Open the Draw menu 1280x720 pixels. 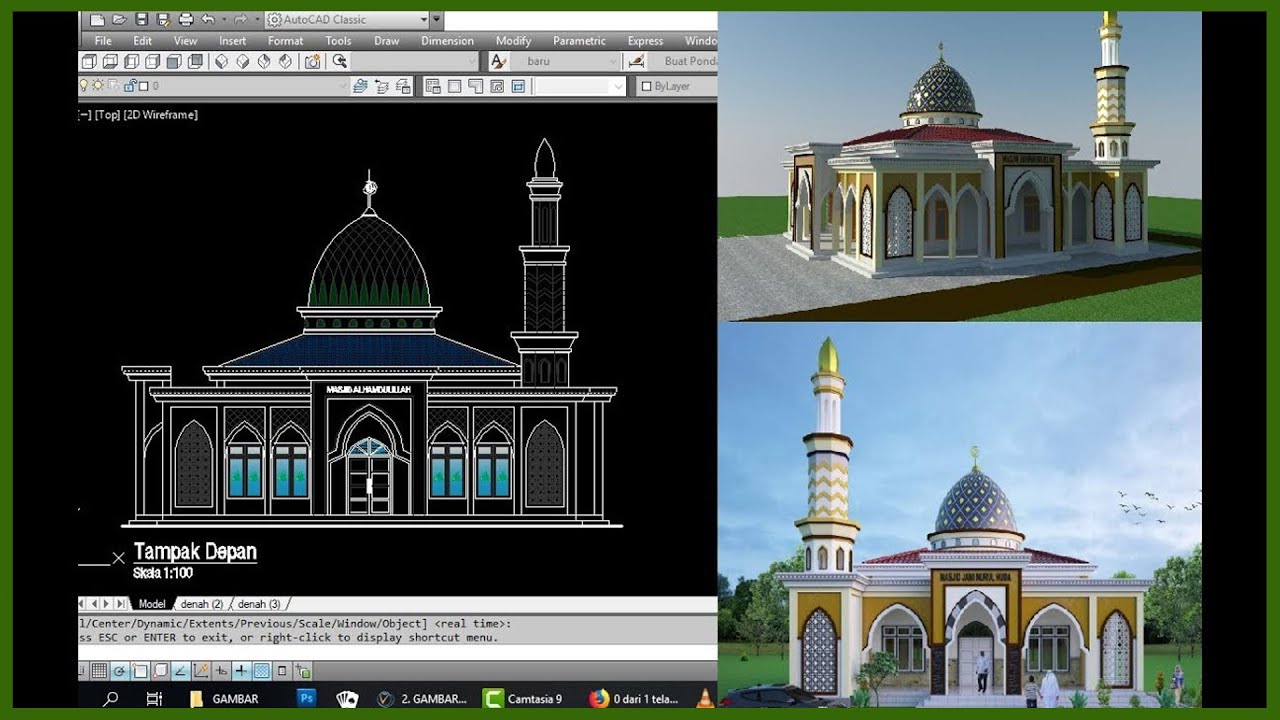386,41
